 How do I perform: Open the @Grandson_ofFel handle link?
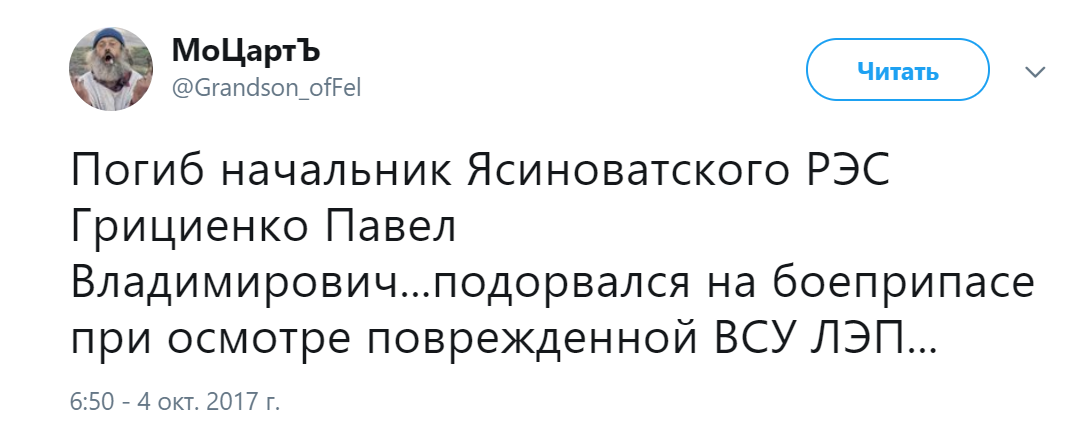[x=266, y=88]
